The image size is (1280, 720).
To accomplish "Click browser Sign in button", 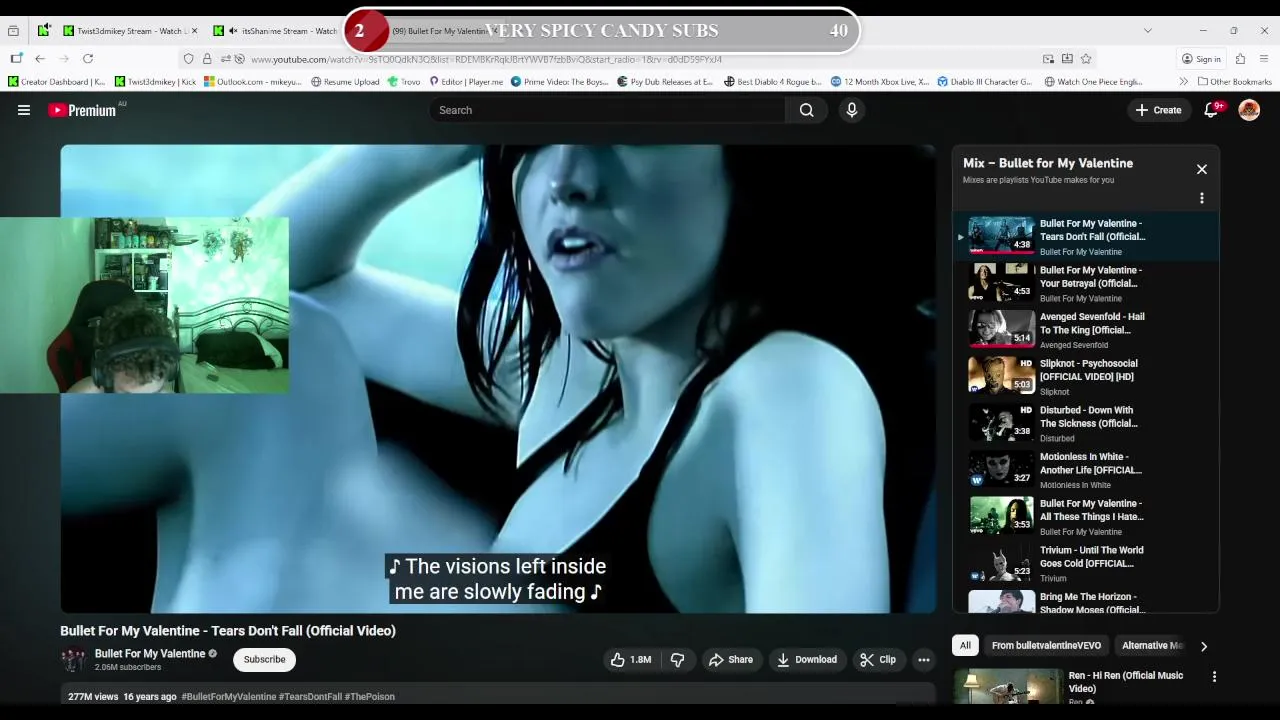I will click(1201, 59).
